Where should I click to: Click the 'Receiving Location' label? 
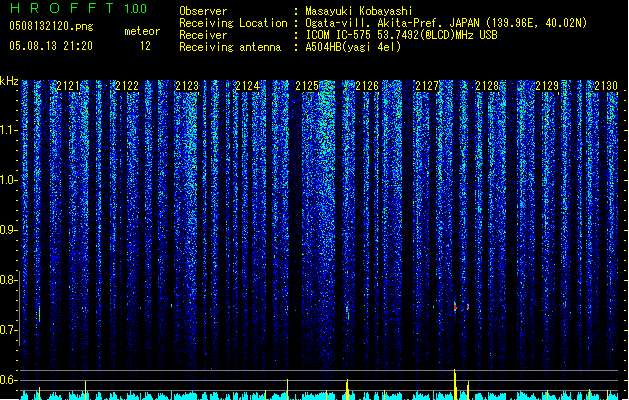[233, 23]
